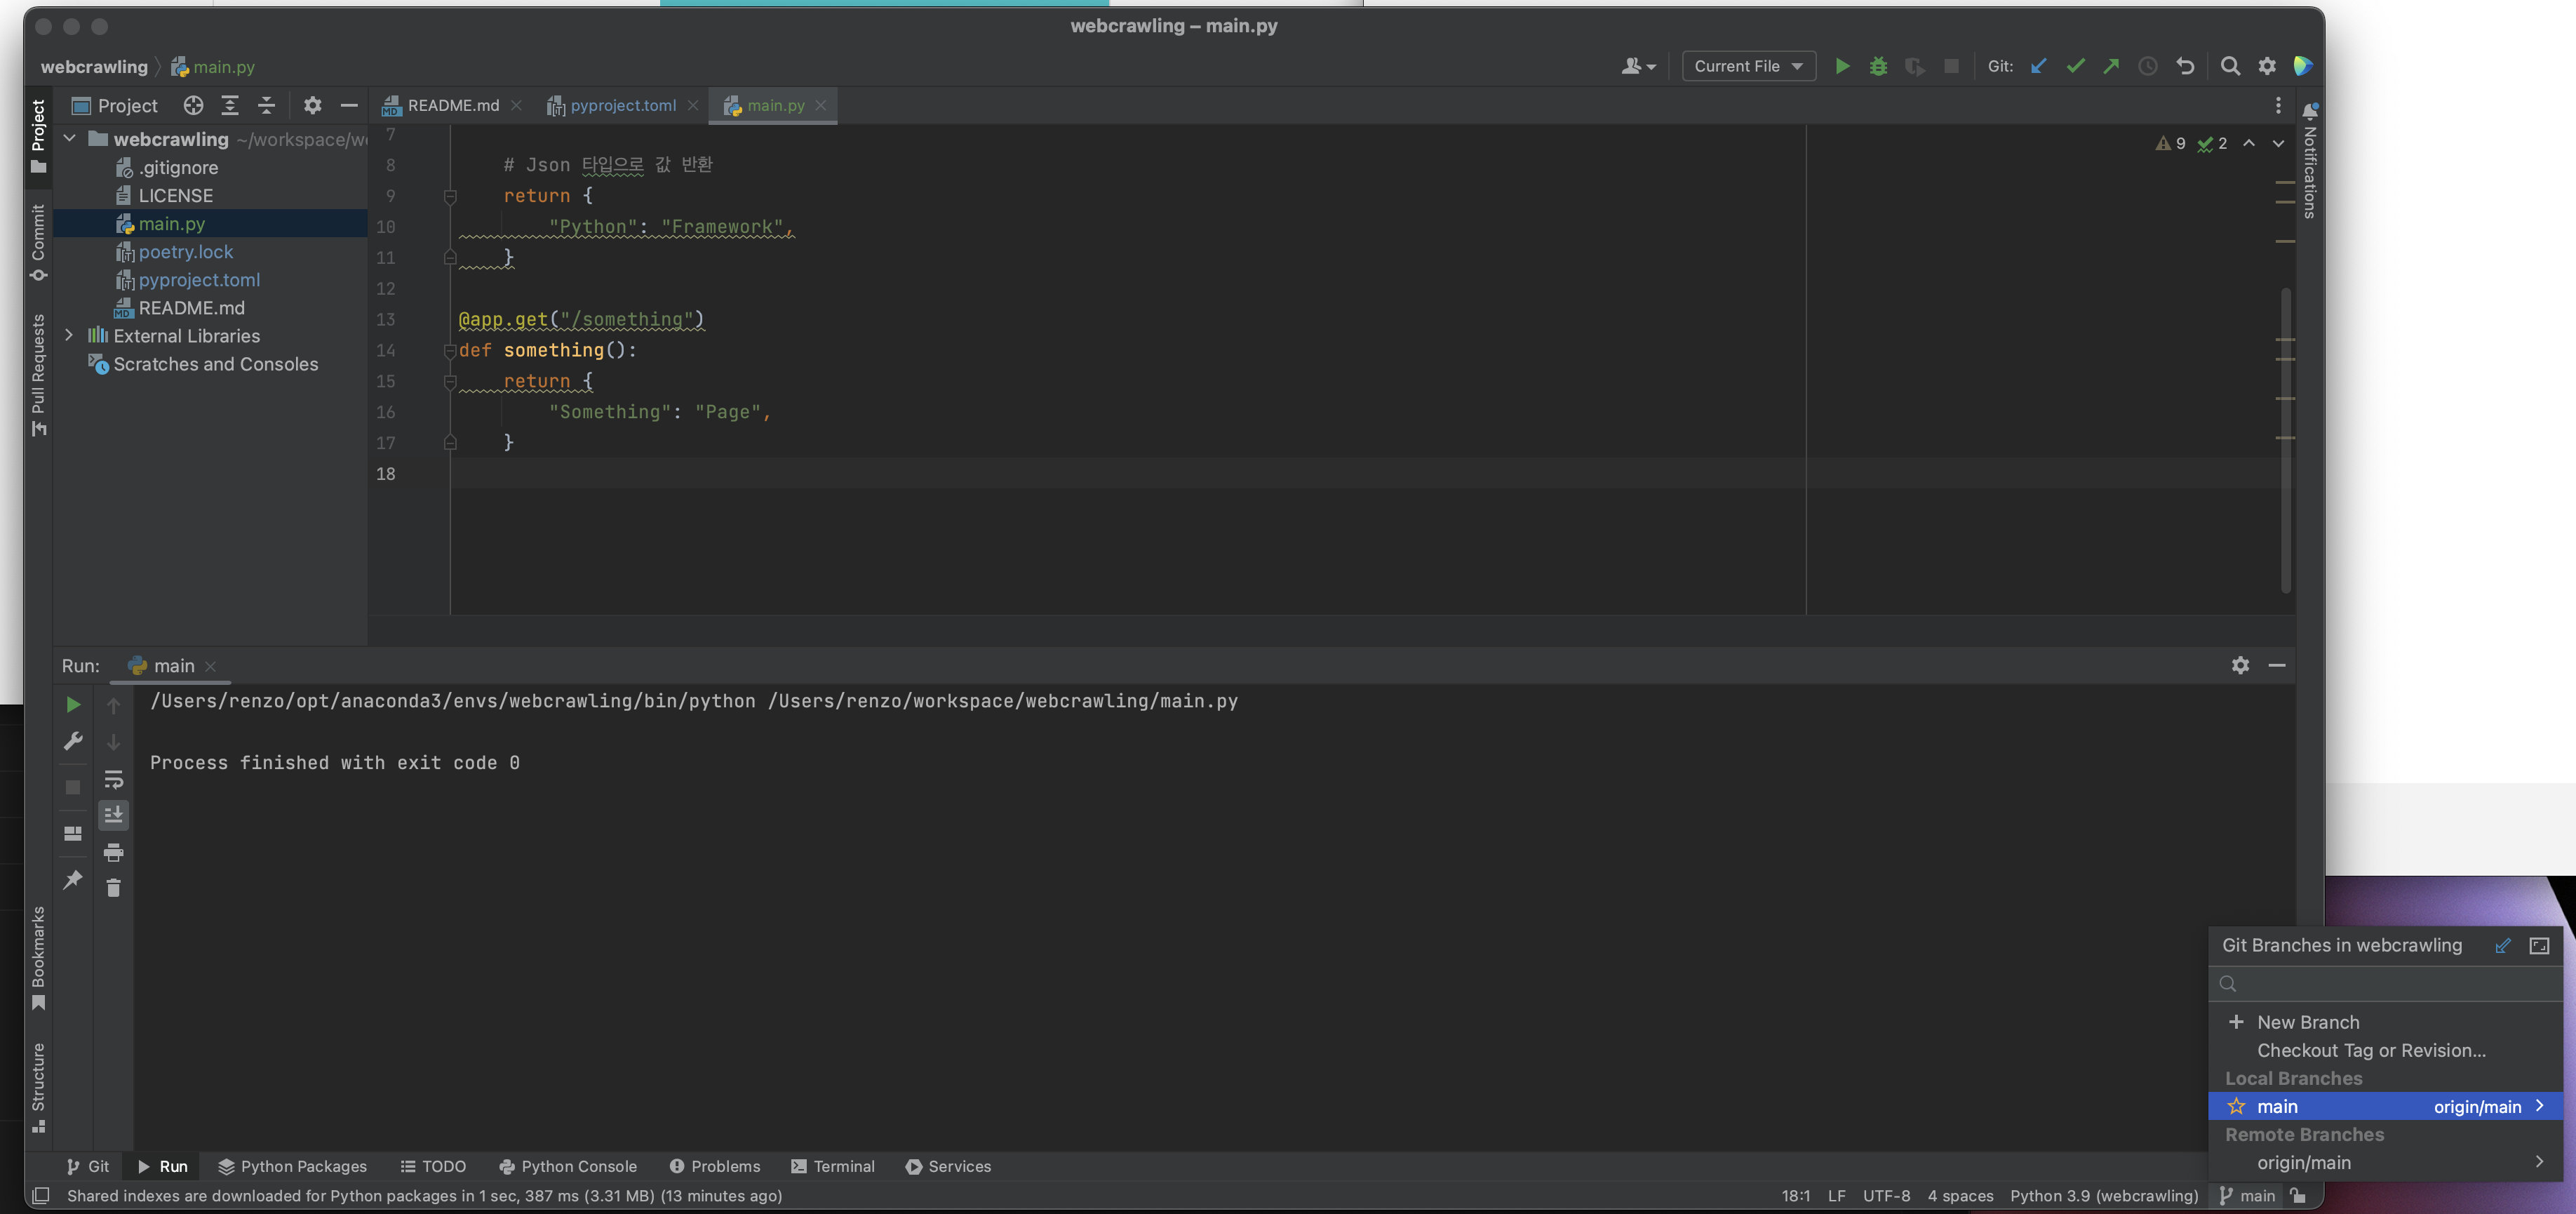
Task: Click Git Push arrow icon
Action: click(x=2111, y=66)
